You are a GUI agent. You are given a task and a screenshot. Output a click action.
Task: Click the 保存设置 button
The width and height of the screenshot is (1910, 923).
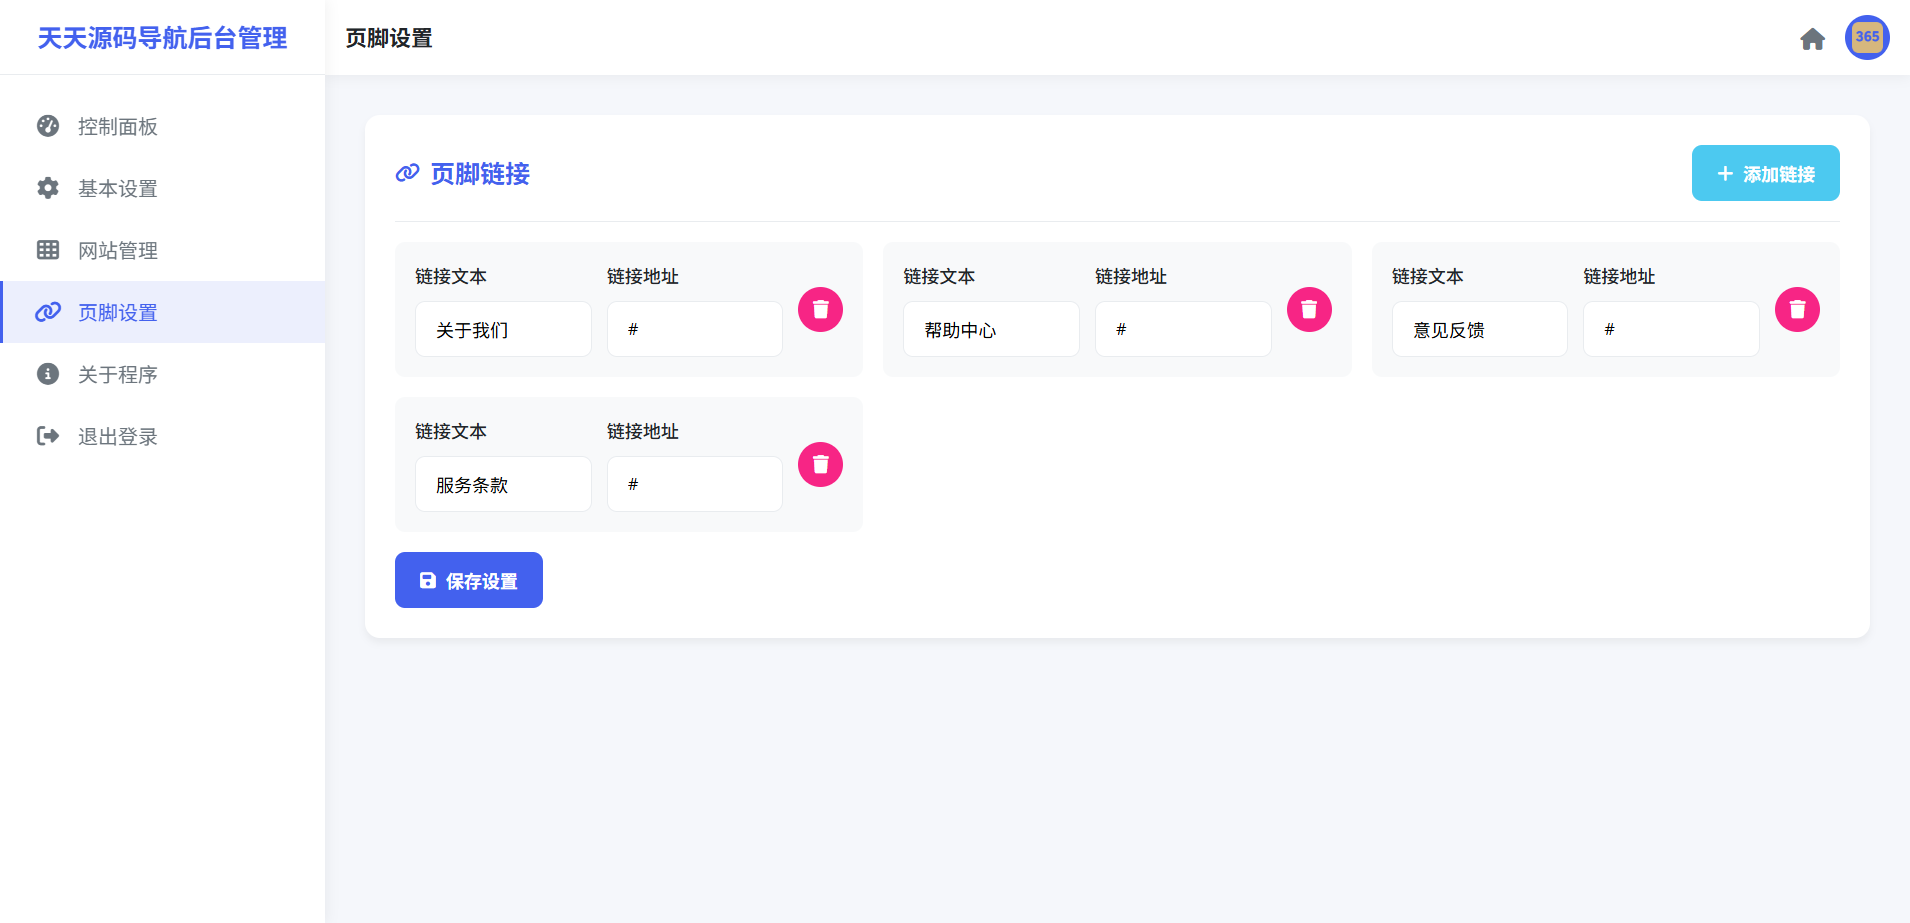point(468,579)
